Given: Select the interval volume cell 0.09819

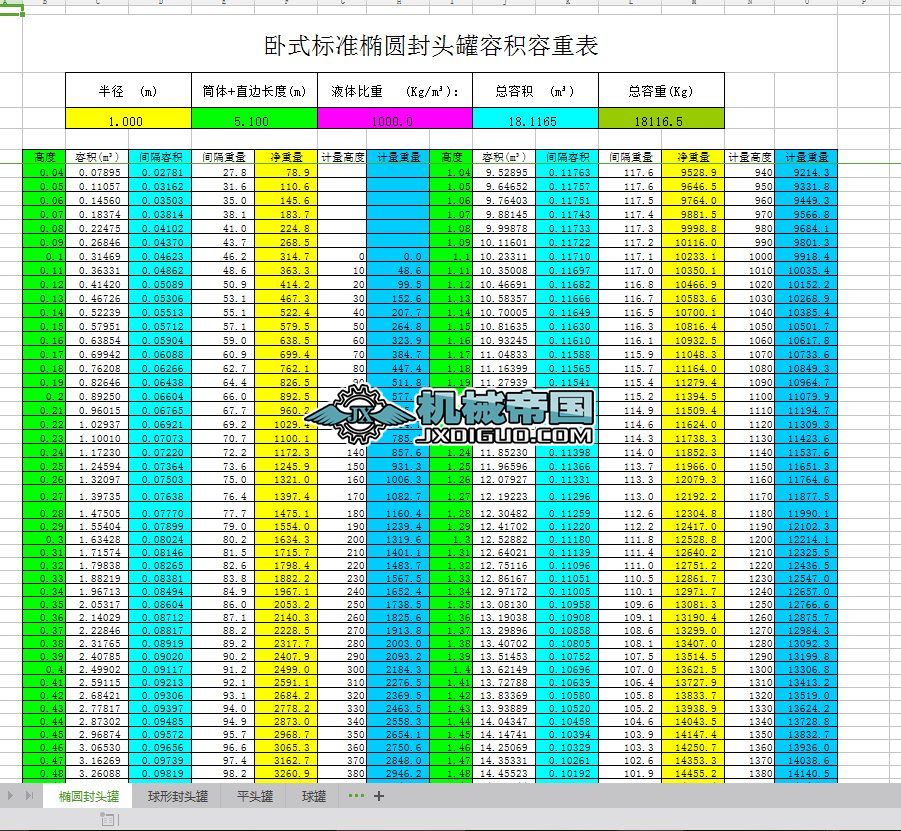Looking at the screenshot, I should click(x=160, y=773).
